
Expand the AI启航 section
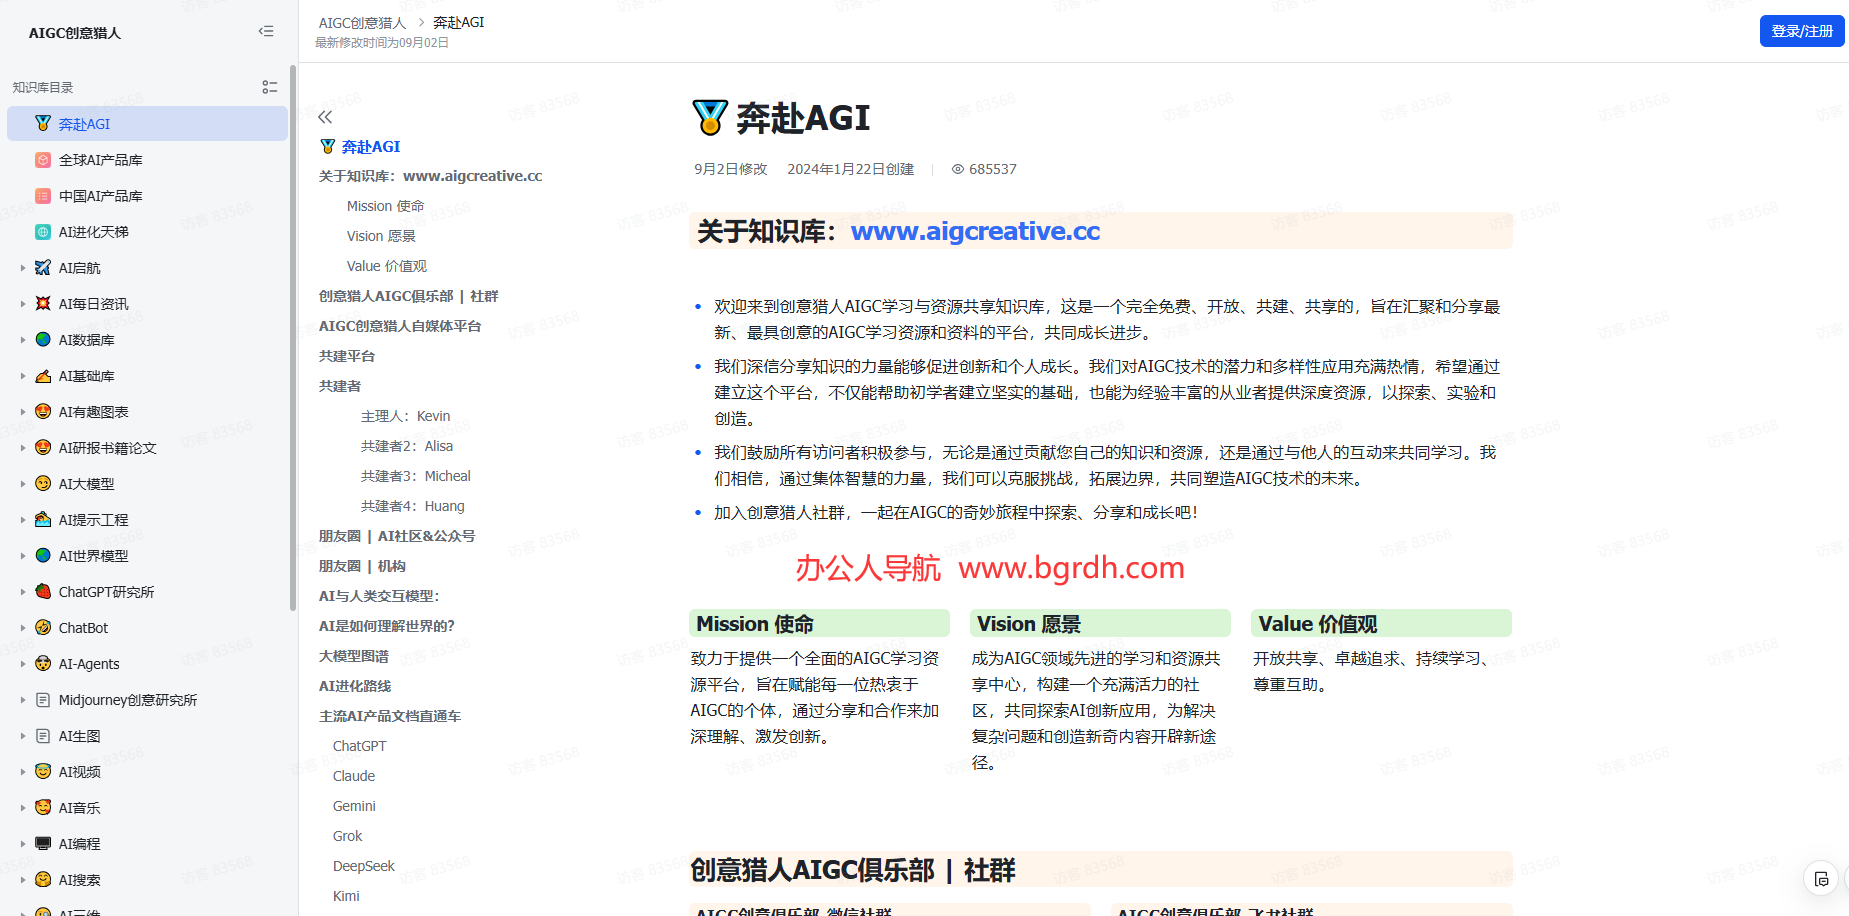tap(24, 267)
